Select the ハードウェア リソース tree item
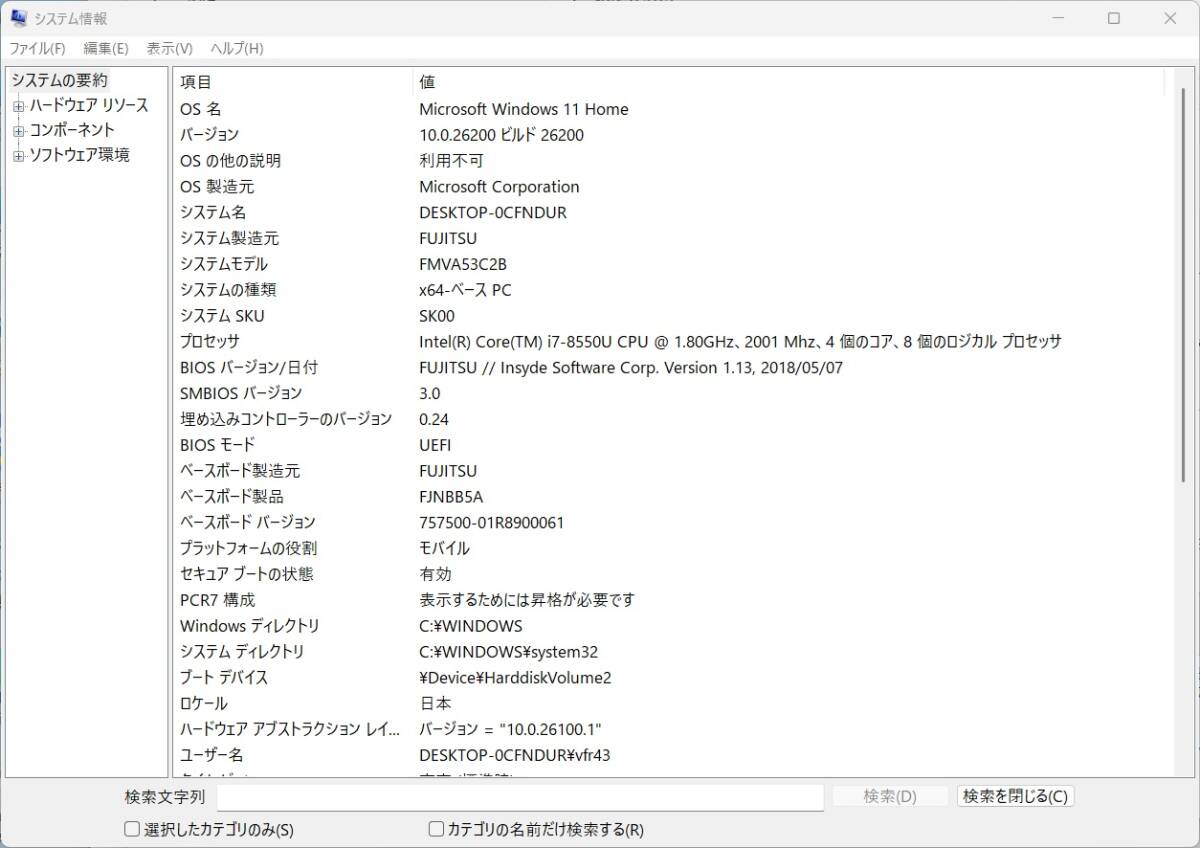 coord(89,105)
